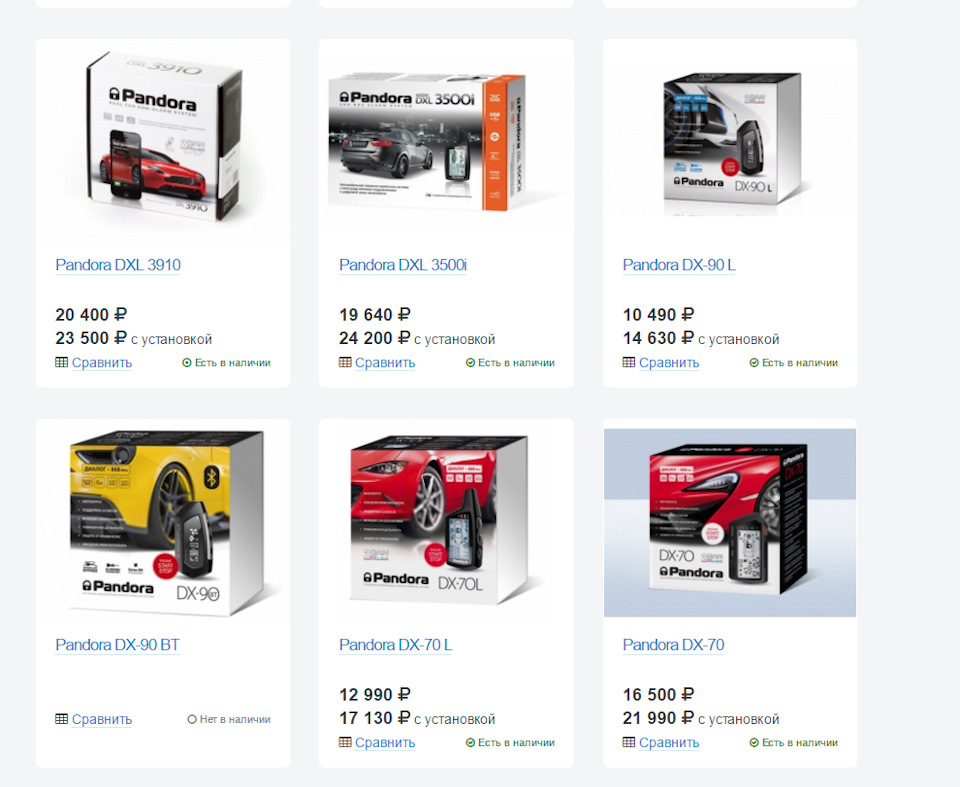Click compare table icon for Pandora DXL 3910
Viewport: 960px width, 787px height.
click(x=61, y=363)
